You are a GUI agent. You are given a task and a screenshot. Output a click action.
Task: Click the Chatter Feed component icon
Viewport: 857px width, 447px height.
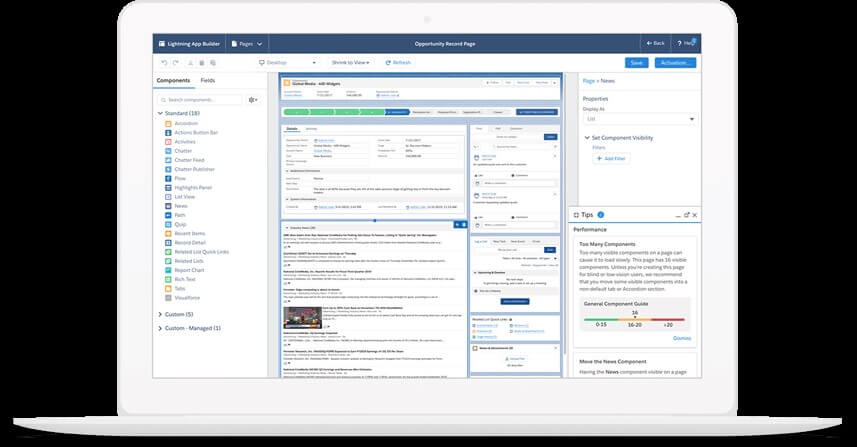coord(166,159)
